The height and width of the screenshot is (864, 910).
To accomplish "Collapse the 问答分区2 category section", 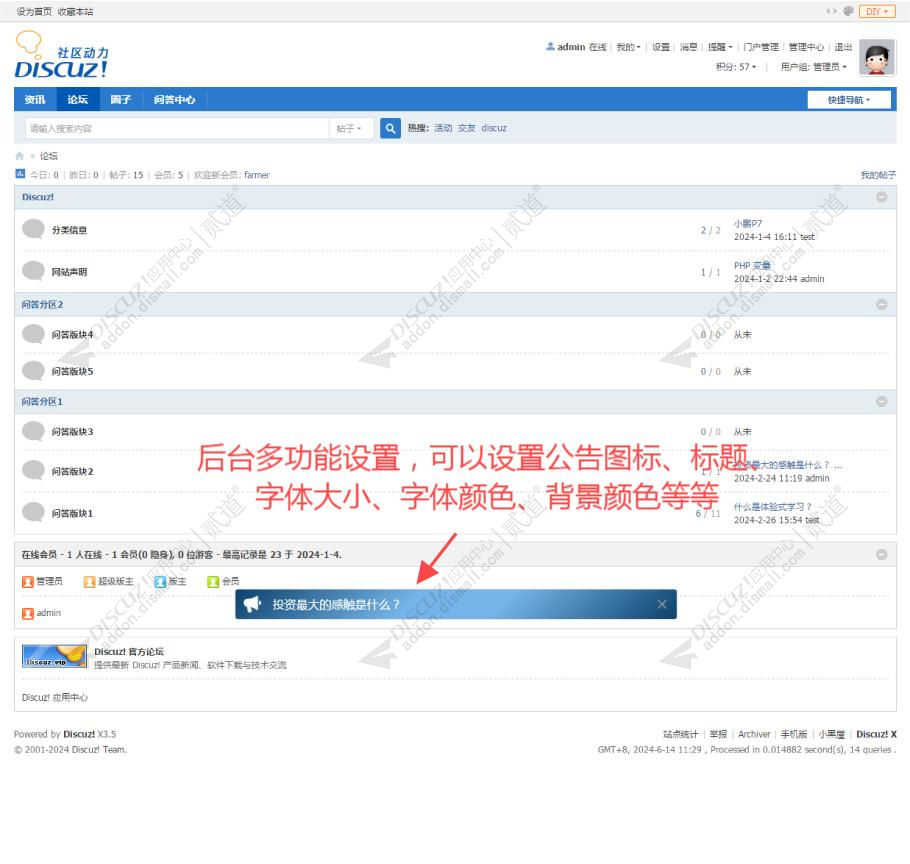I will point(882,305).
